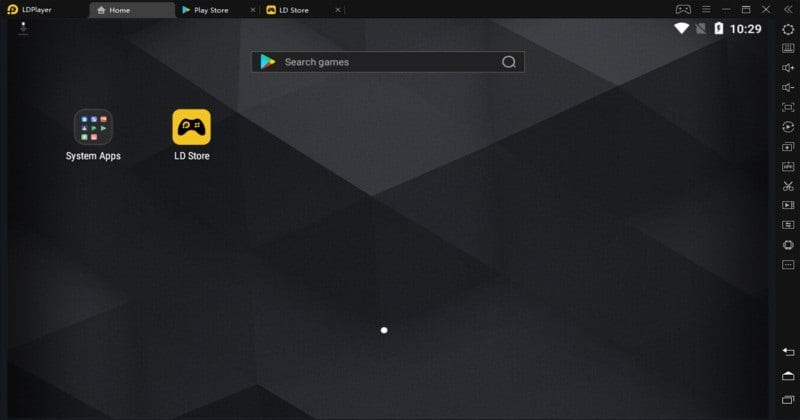Screen dimensions: 800x420
Task: Open the operation recorder/synchronizer icon
Action: pos(788,127)
